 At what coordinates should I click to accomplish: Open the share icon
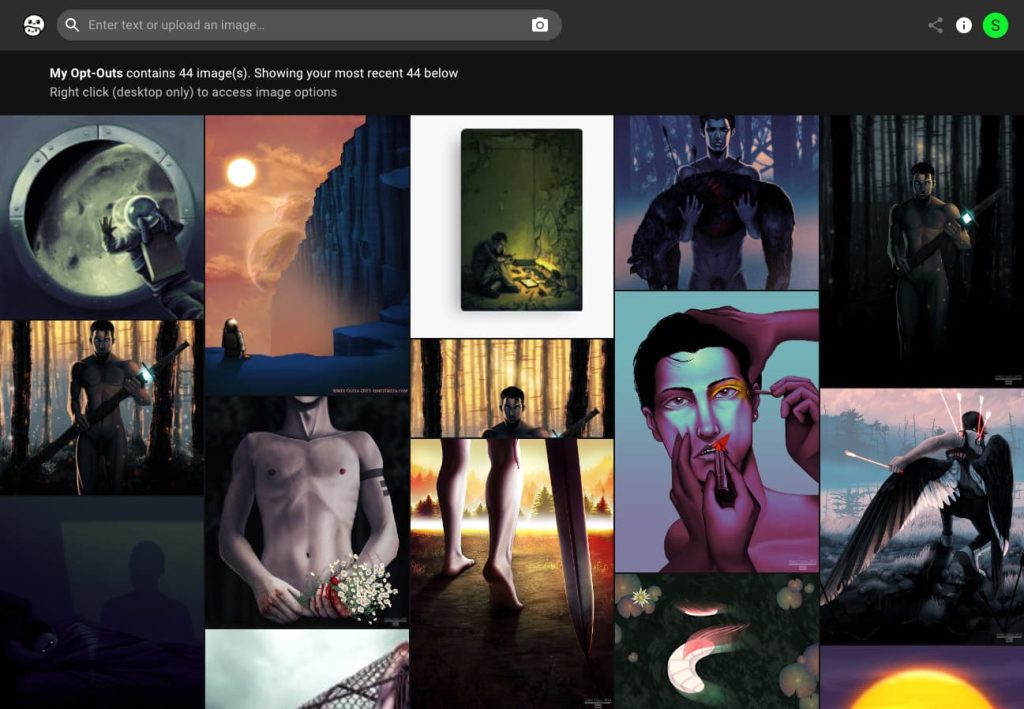coord(935,25)
